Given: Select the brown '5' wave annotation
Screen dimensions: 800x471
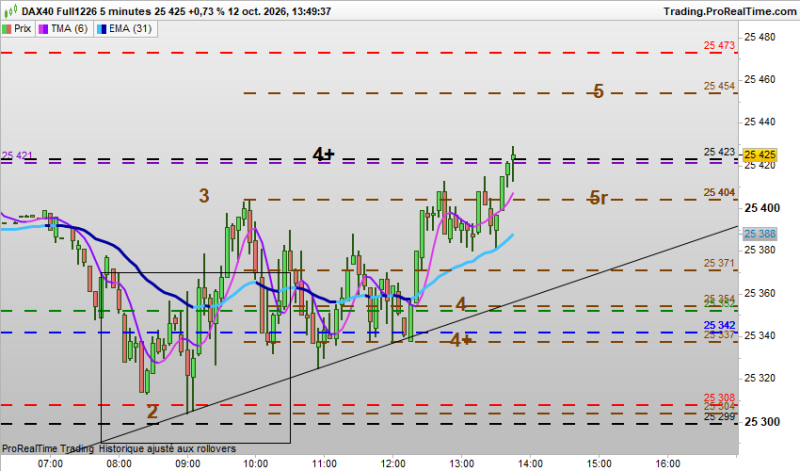Looking at the screenshot, I should click(598, 91).
